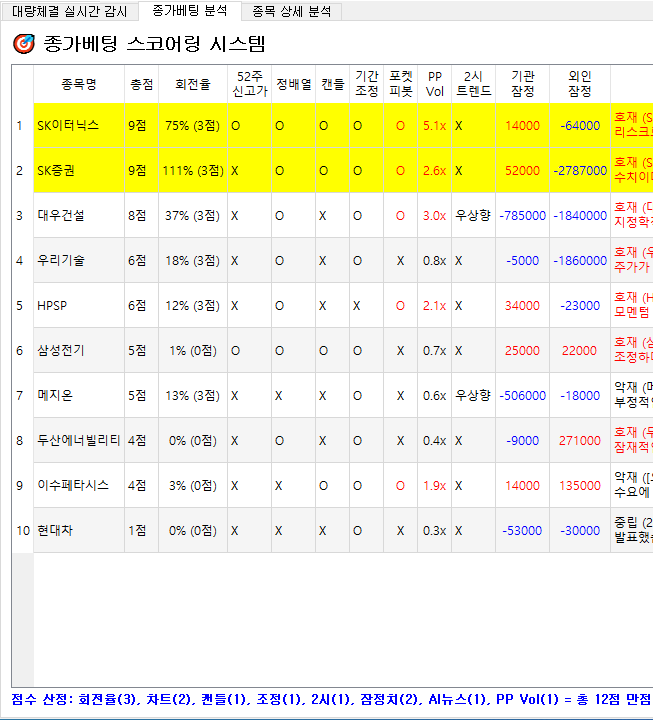653x720 pixels.
Task: Select the 현대차 stock name cell
Action: (79, 530)
